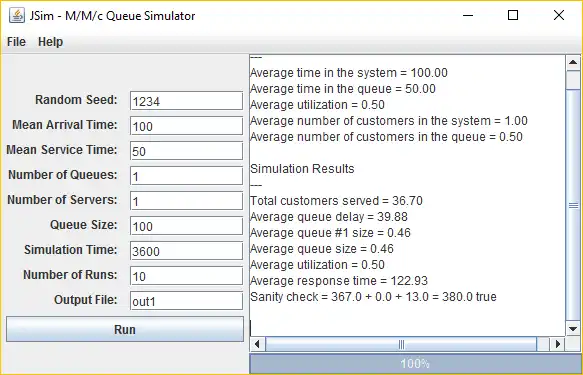
Task: Click the 'Simulation Time:' label
Action: (71, 250)
